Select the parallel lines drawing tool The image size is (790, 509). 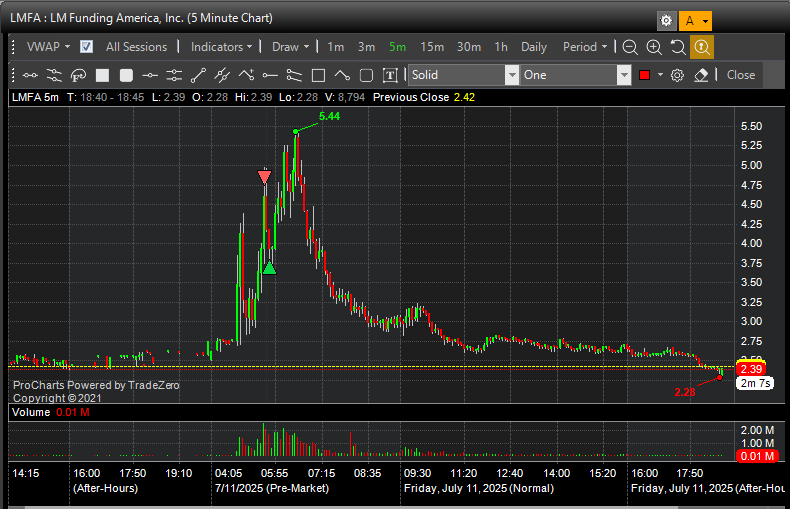pyautogui.click(x=54, y=75)
